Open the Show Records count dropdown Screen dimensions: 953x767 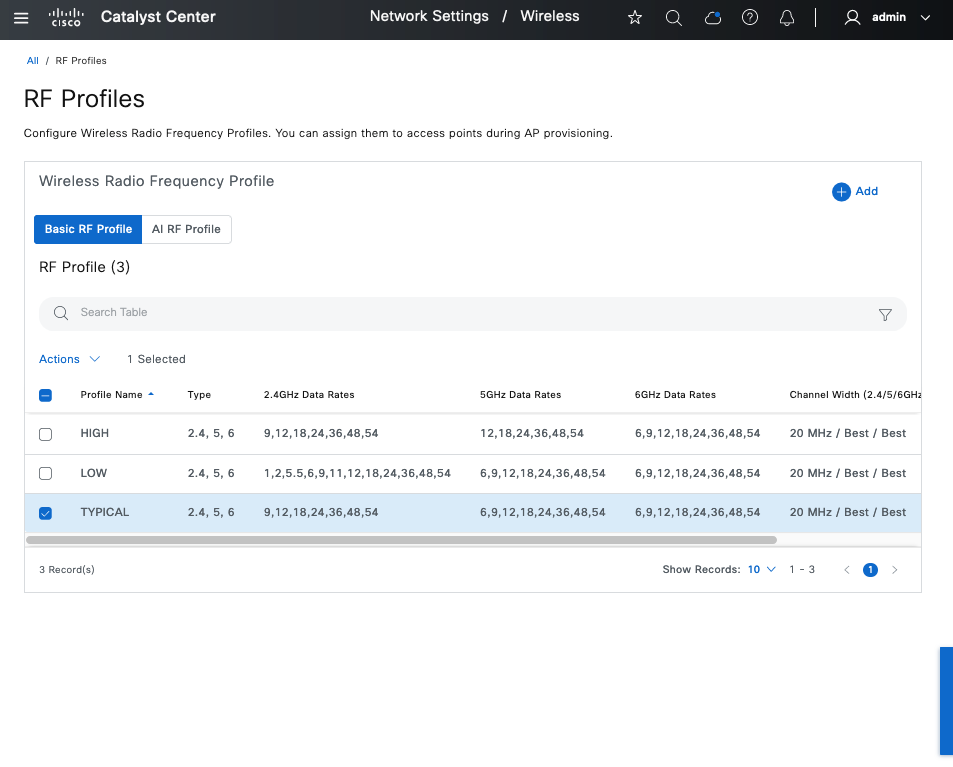coord(761,570)
